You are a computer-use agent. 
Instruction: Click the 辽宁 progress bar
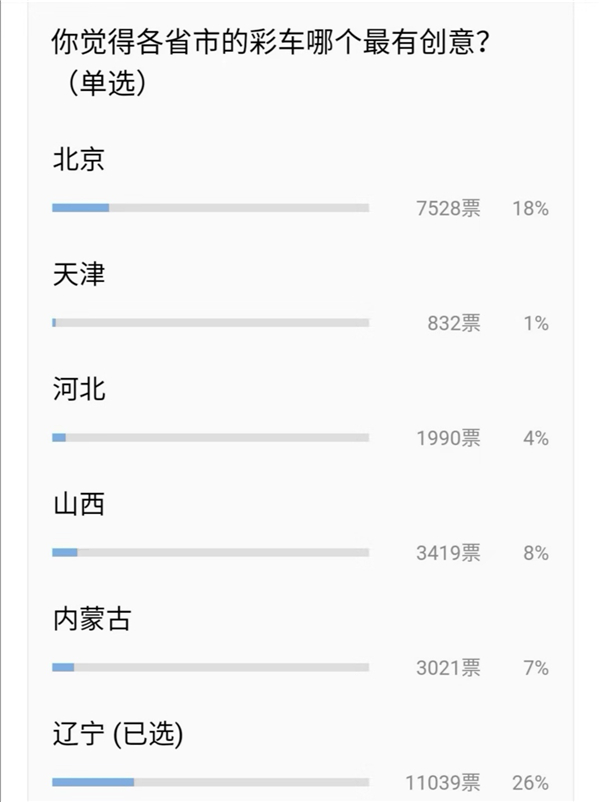click(212, 781)
